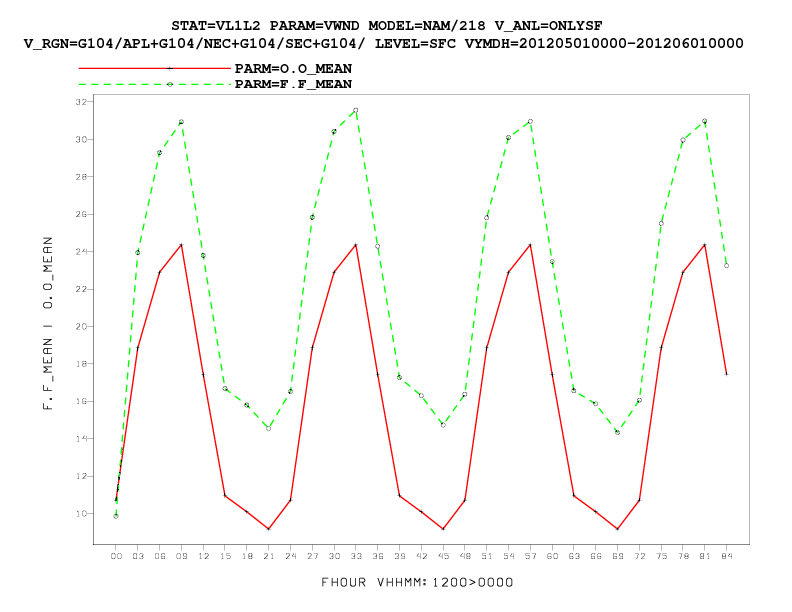The width and height of the screenshot is (792, 612).
Task: Click the x-axis tick label 24
Action: (290, 556)
